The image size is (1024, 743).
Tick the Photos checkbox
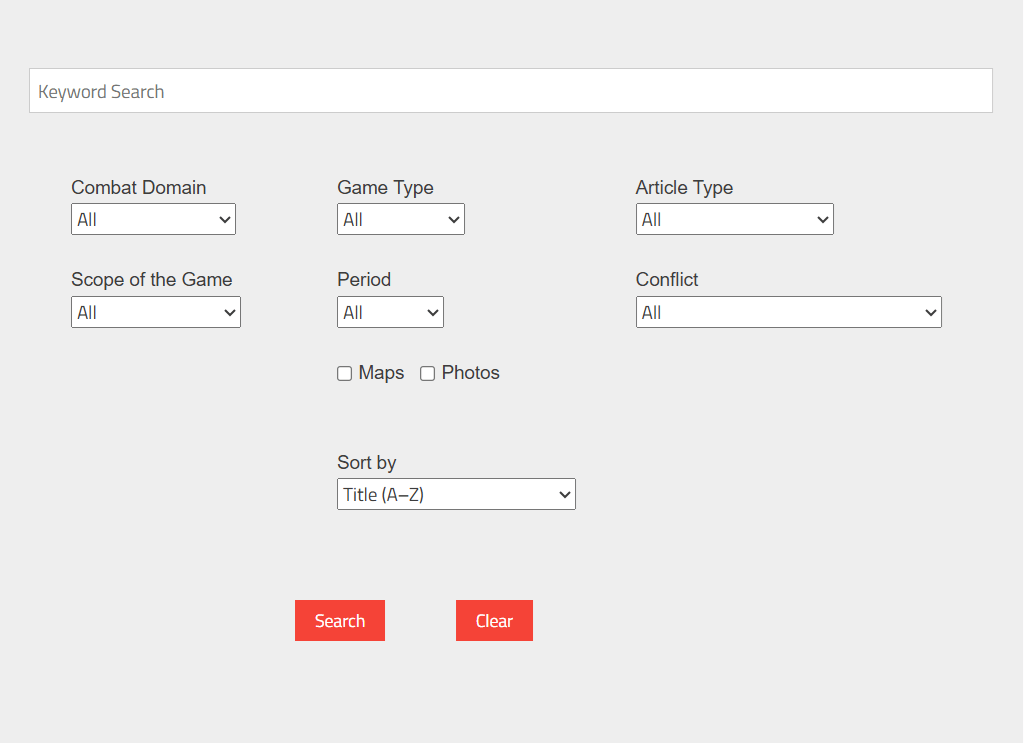tap(428, 373)
